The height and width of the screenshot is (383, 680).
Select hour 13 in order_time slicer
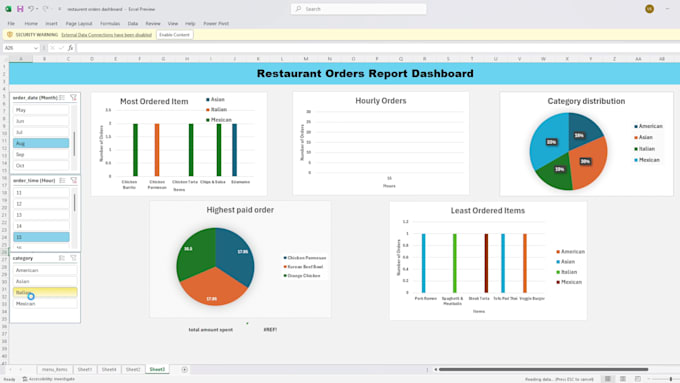pos(41,215)
